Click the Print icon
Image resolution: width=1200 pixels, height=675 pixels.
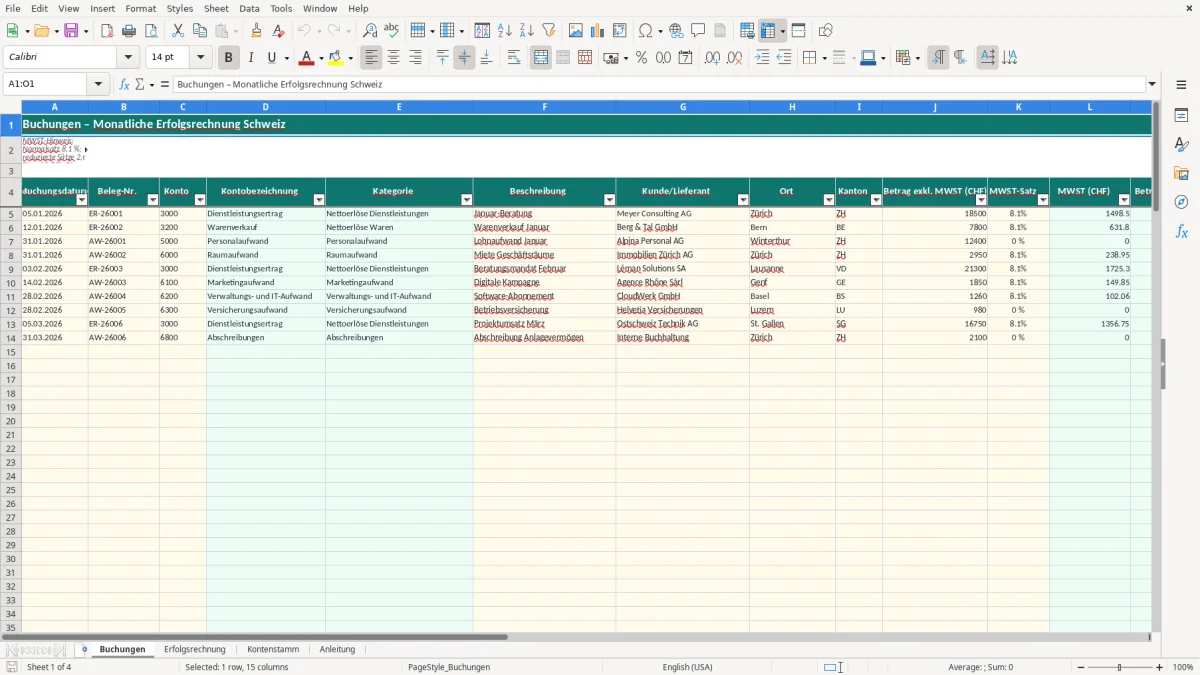pyautogui.click(x=129, y=31)
